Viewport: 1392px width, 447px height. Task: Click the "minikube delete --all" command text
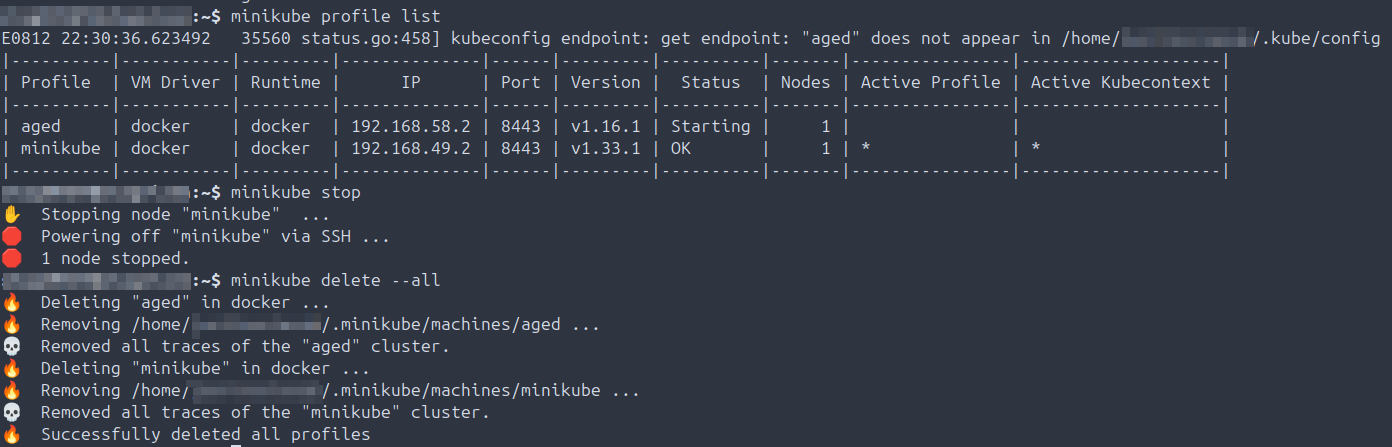click(335, 280)
